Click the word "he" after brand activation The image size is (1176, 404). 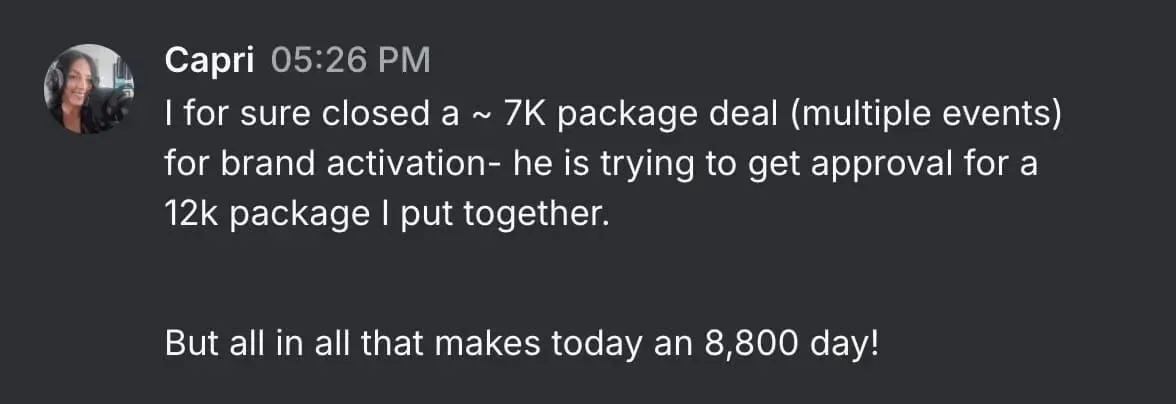coord(530,164)
